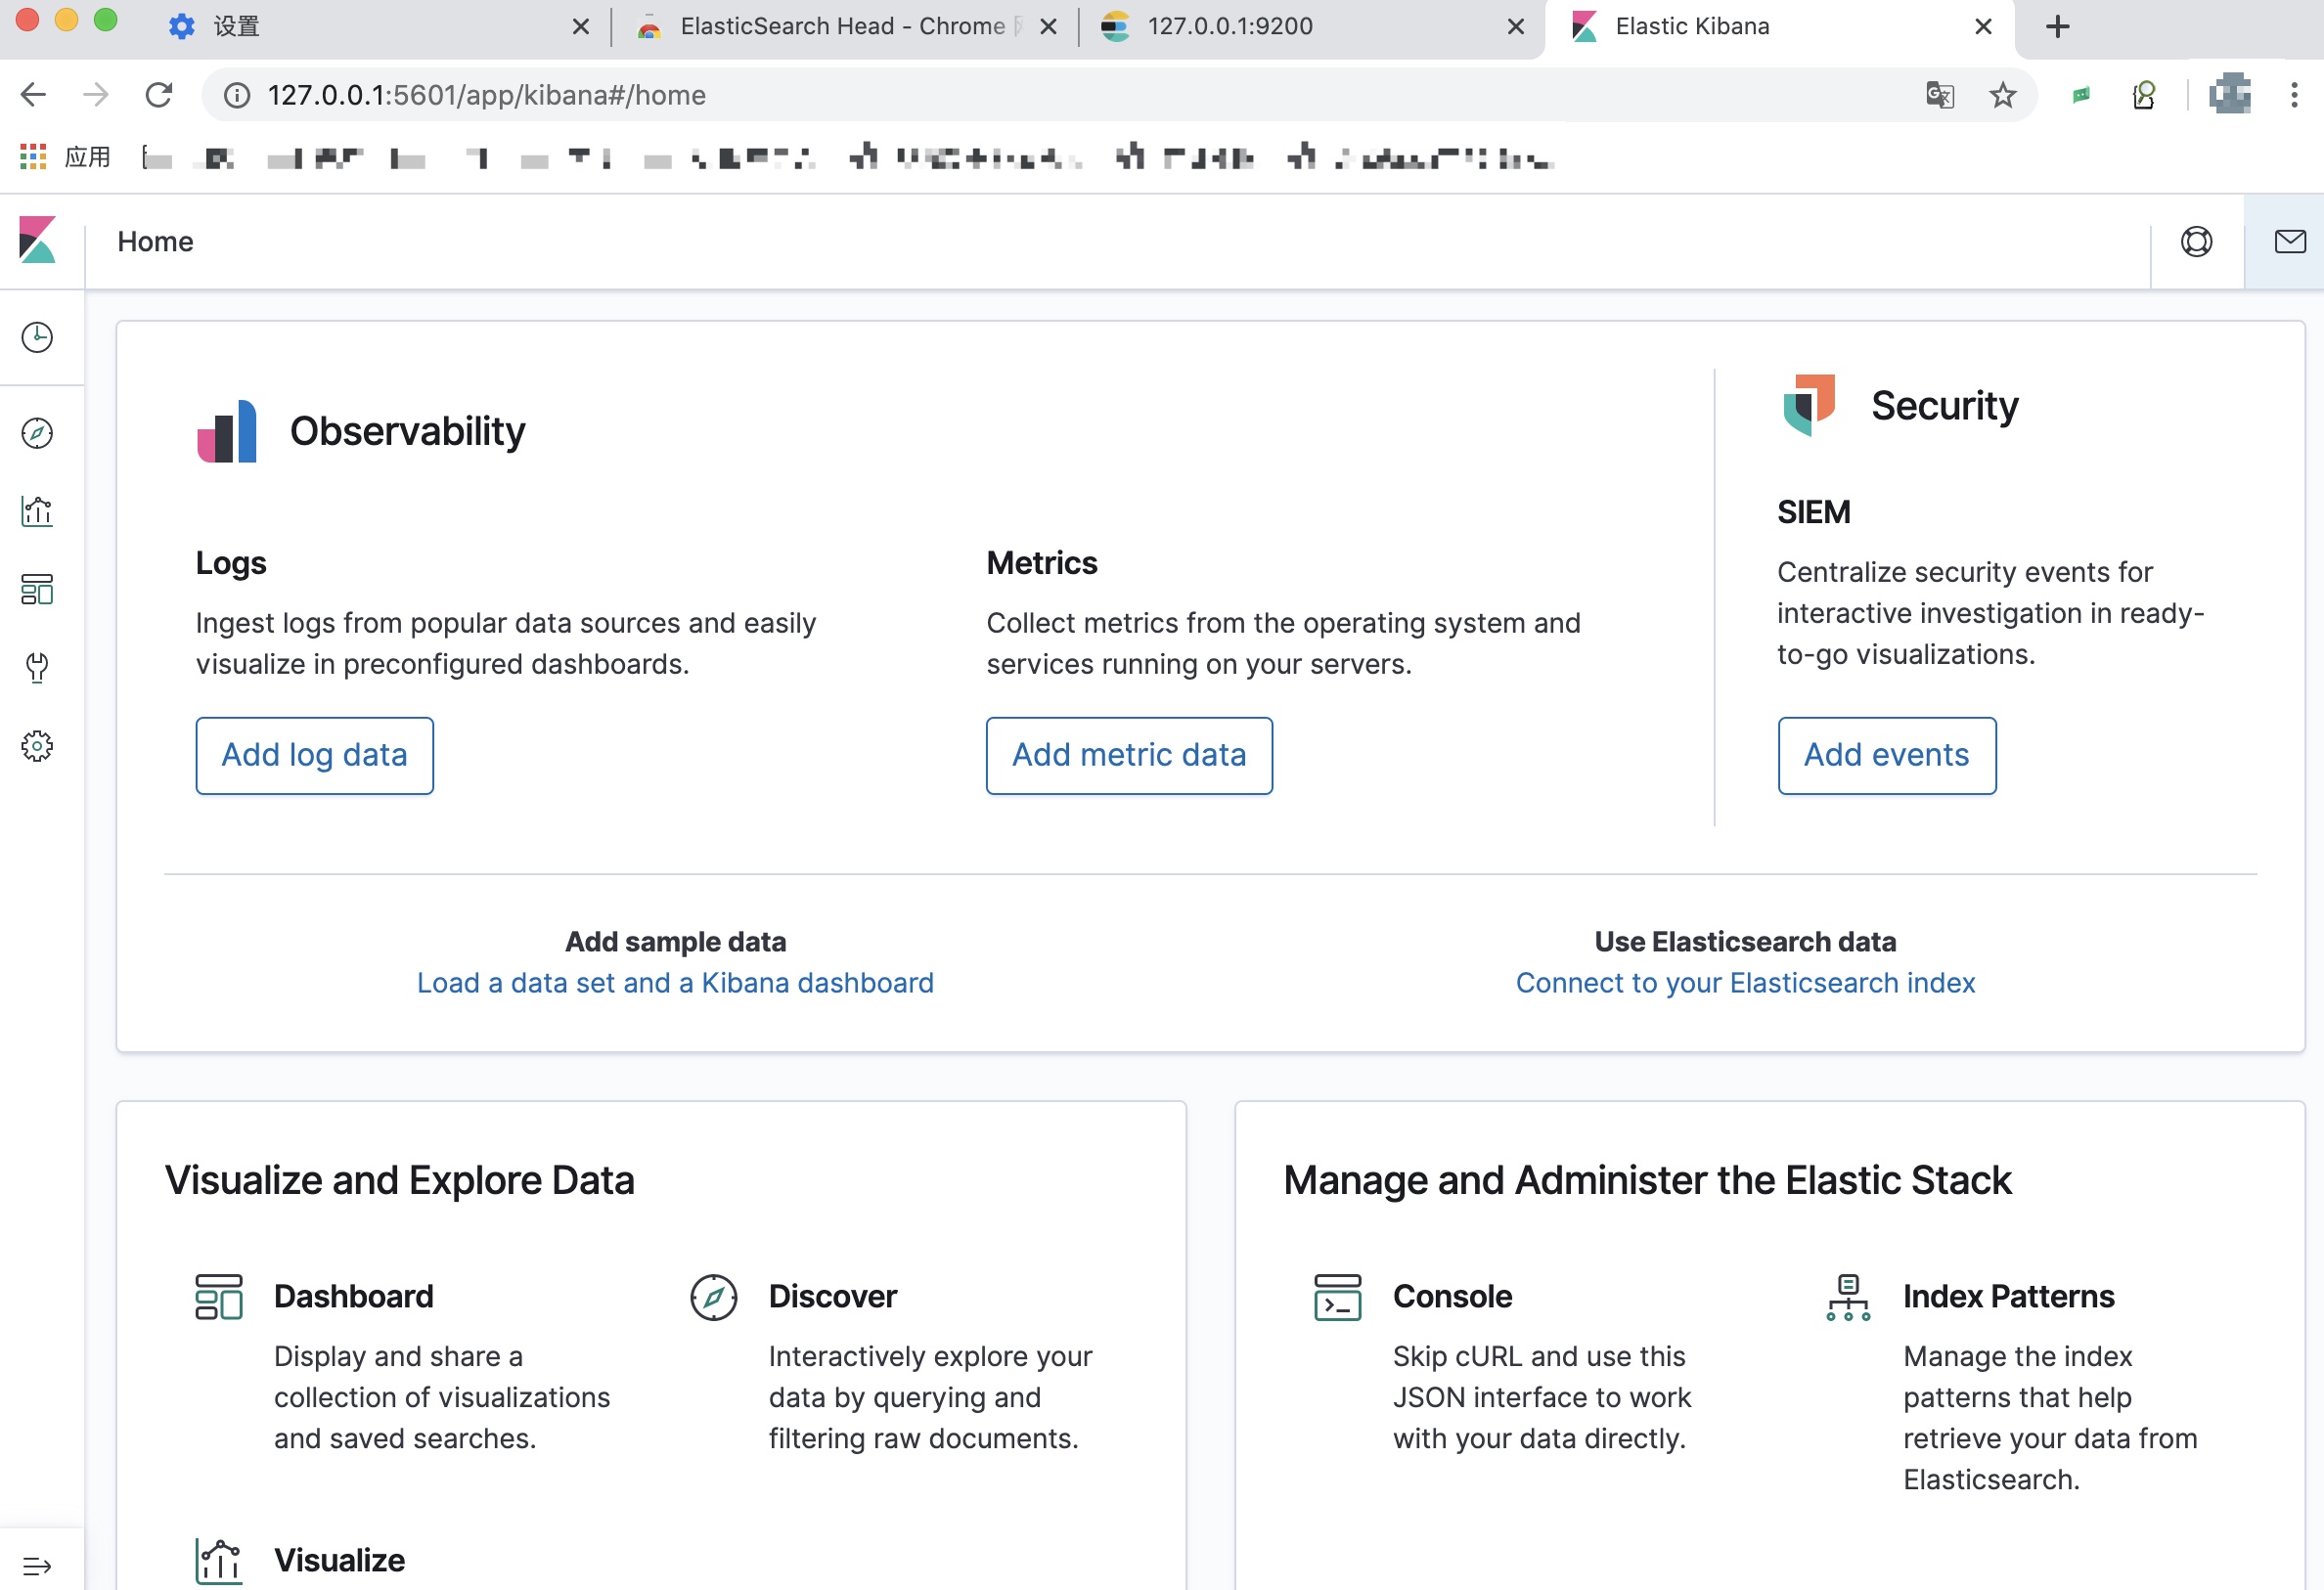Open Discover compass icon in sidebar
This screenshot has width=2324, height=1590.
pos(37,433)
